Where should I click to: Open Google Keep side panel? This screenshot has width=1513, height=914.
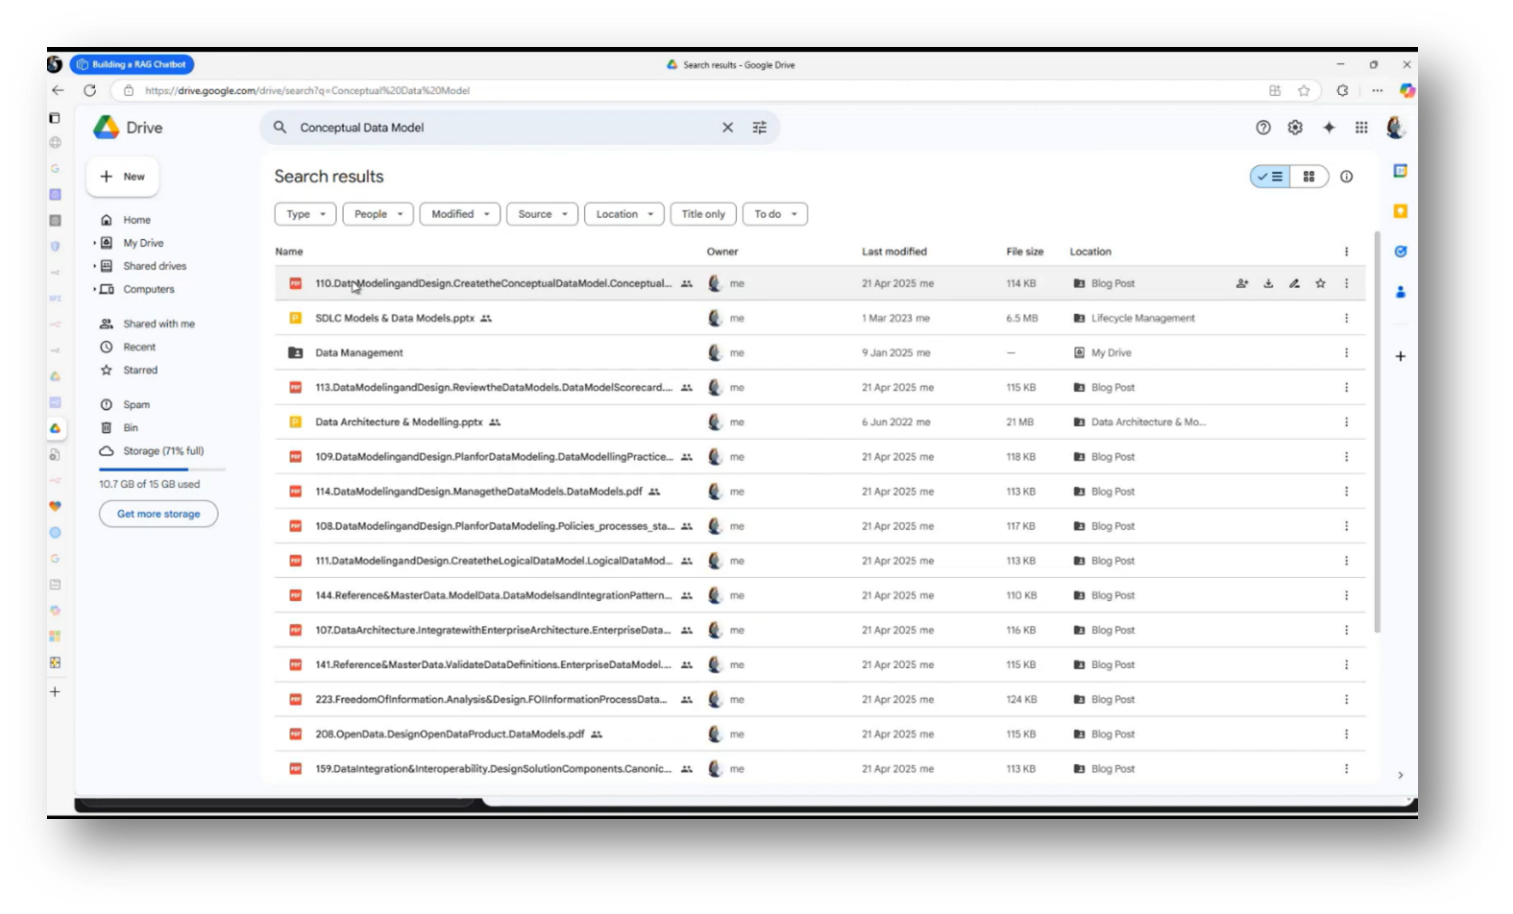click(1401, 211)
